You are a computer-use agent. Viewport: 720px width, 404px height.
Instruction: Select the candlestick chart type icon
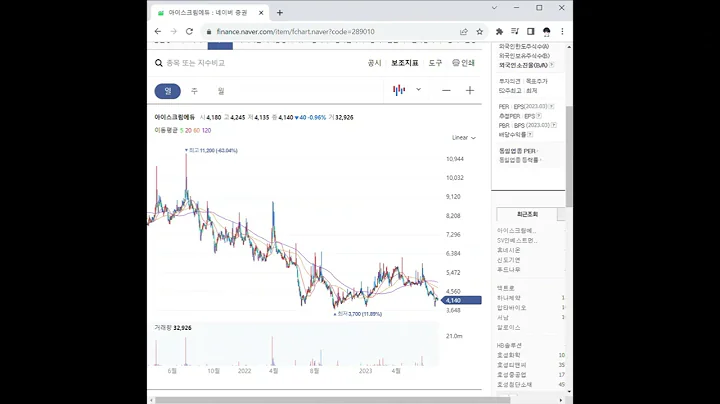click(399, 90)
